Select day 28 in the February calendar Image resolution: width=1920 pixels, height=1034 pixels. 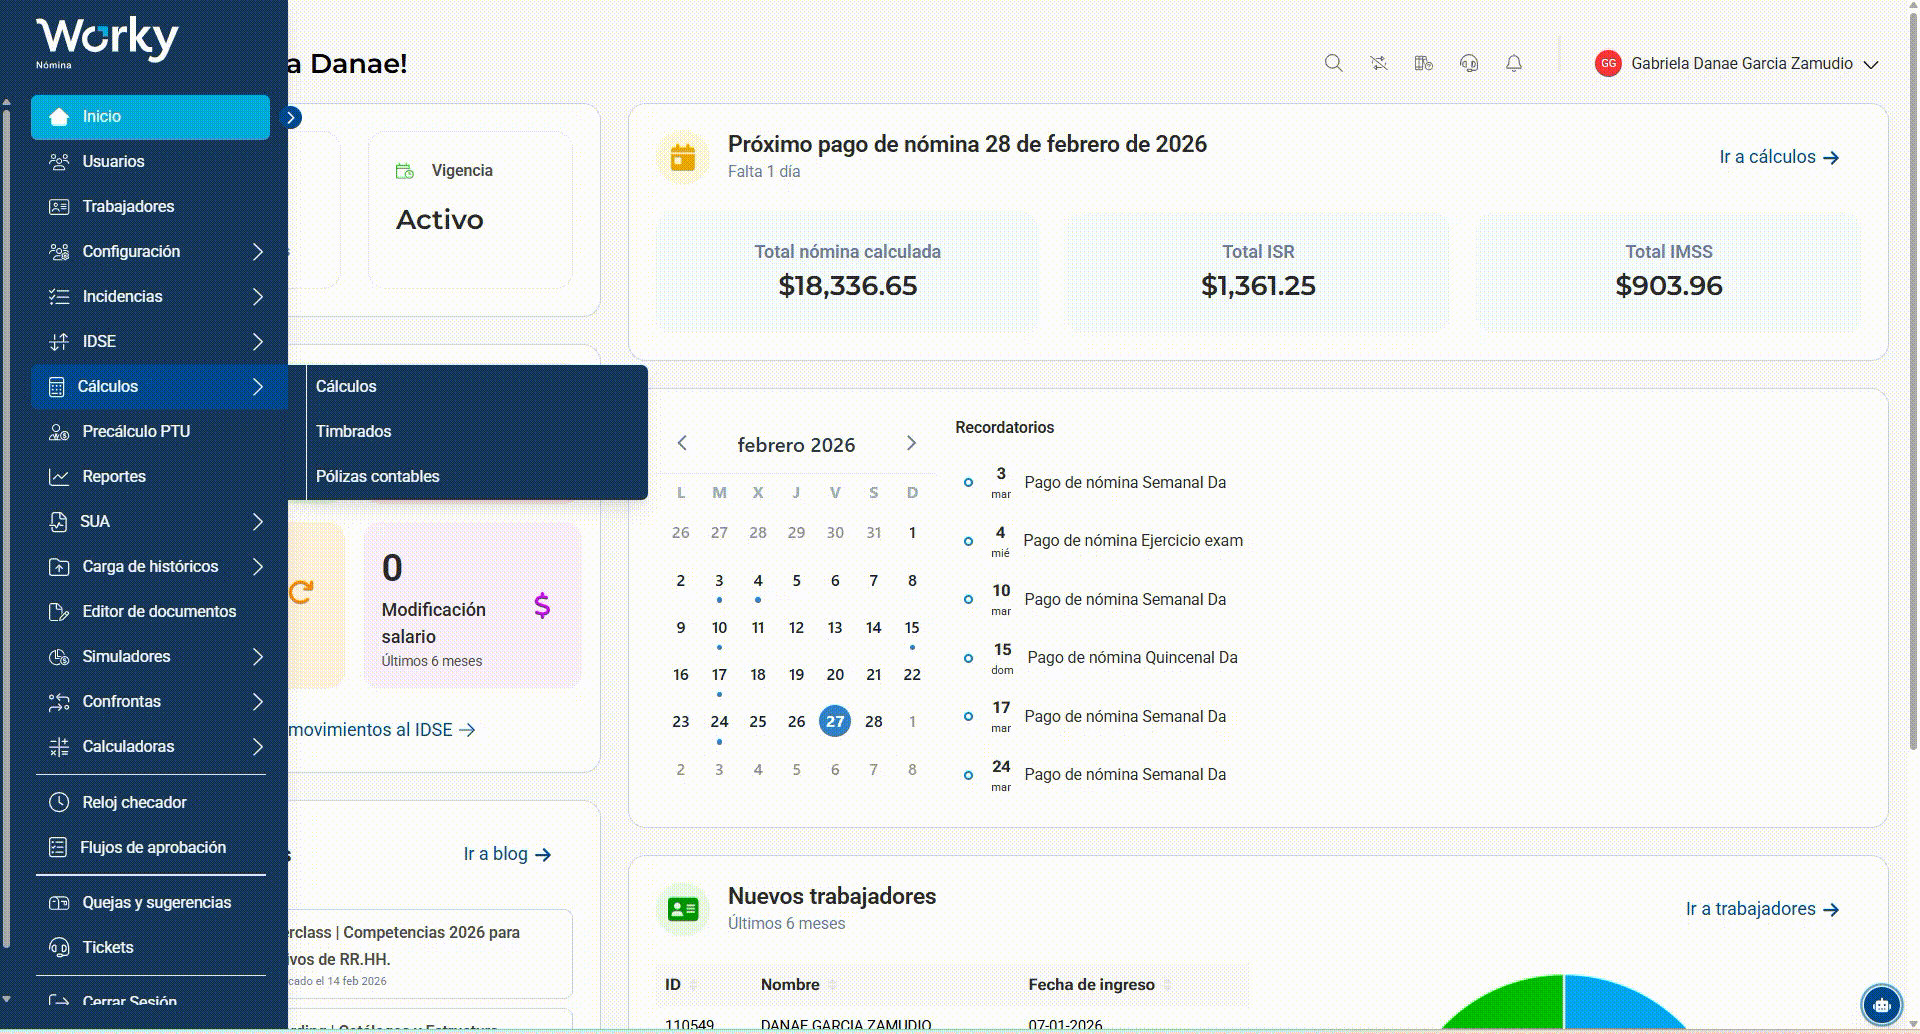(873, 721)
